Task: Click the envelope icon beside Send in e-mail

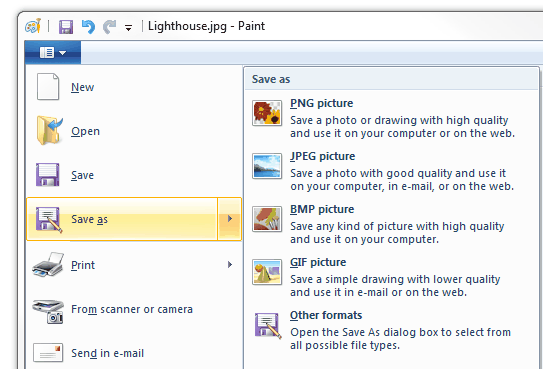Action: (48, 352)
